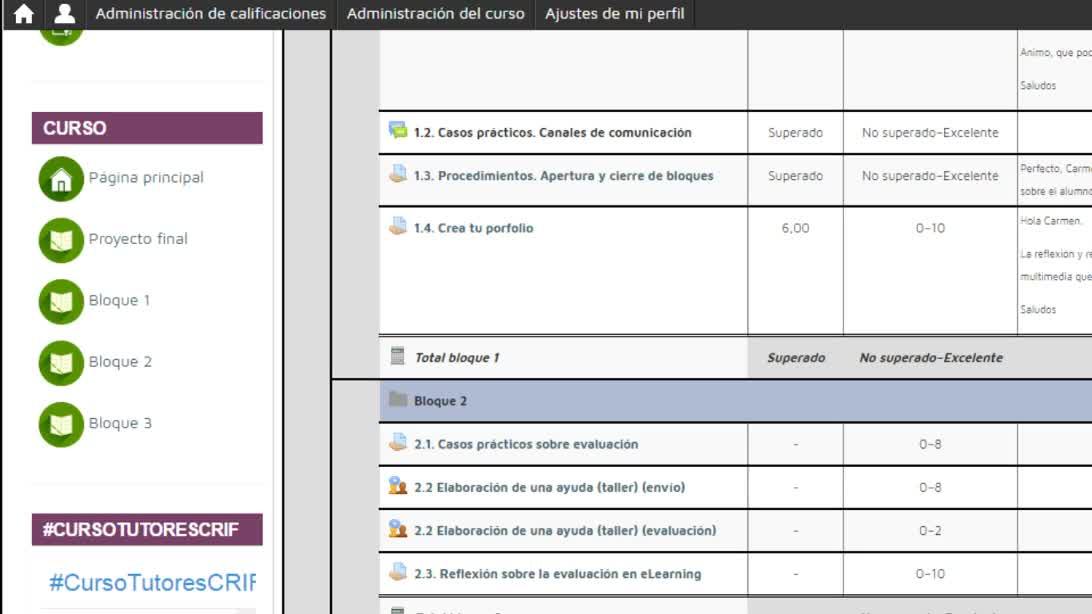The width and height of the screenshot is (1092, 614).
Task: Select Superado grade in 1.3 Procedimientos row
Action: (x=795, y=175)
